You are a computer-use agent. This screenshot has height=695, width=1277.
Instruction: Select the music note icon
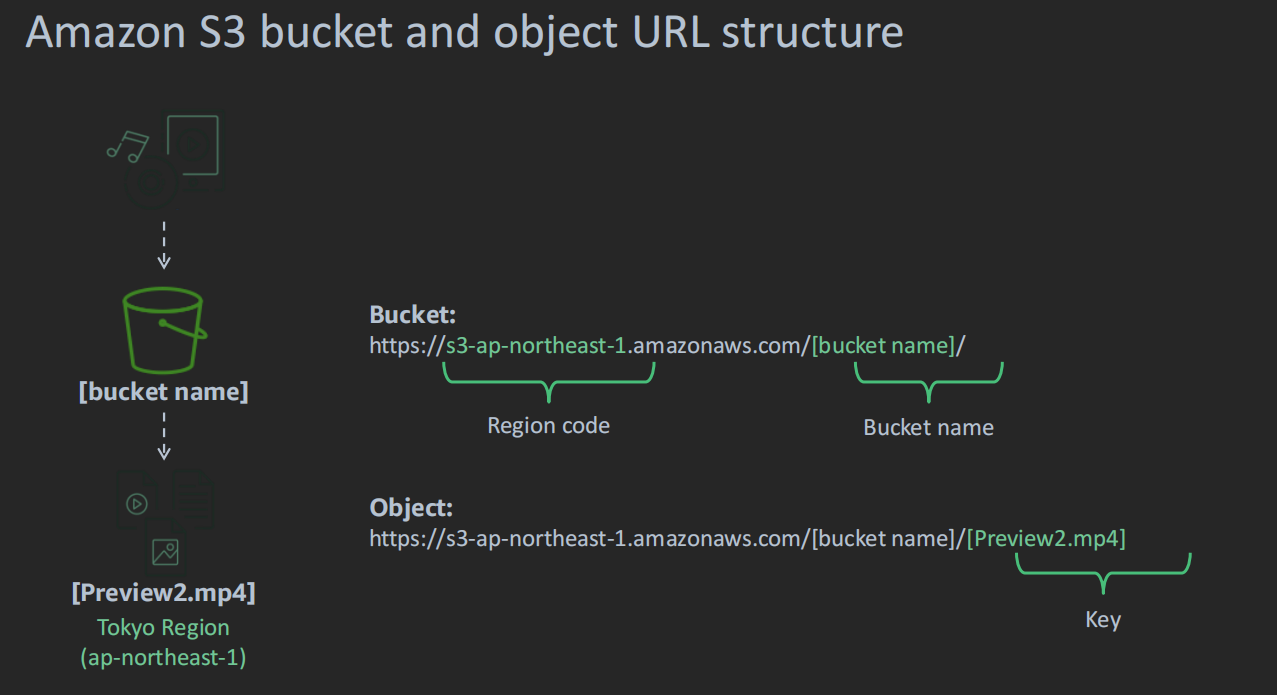pos(128,146)
